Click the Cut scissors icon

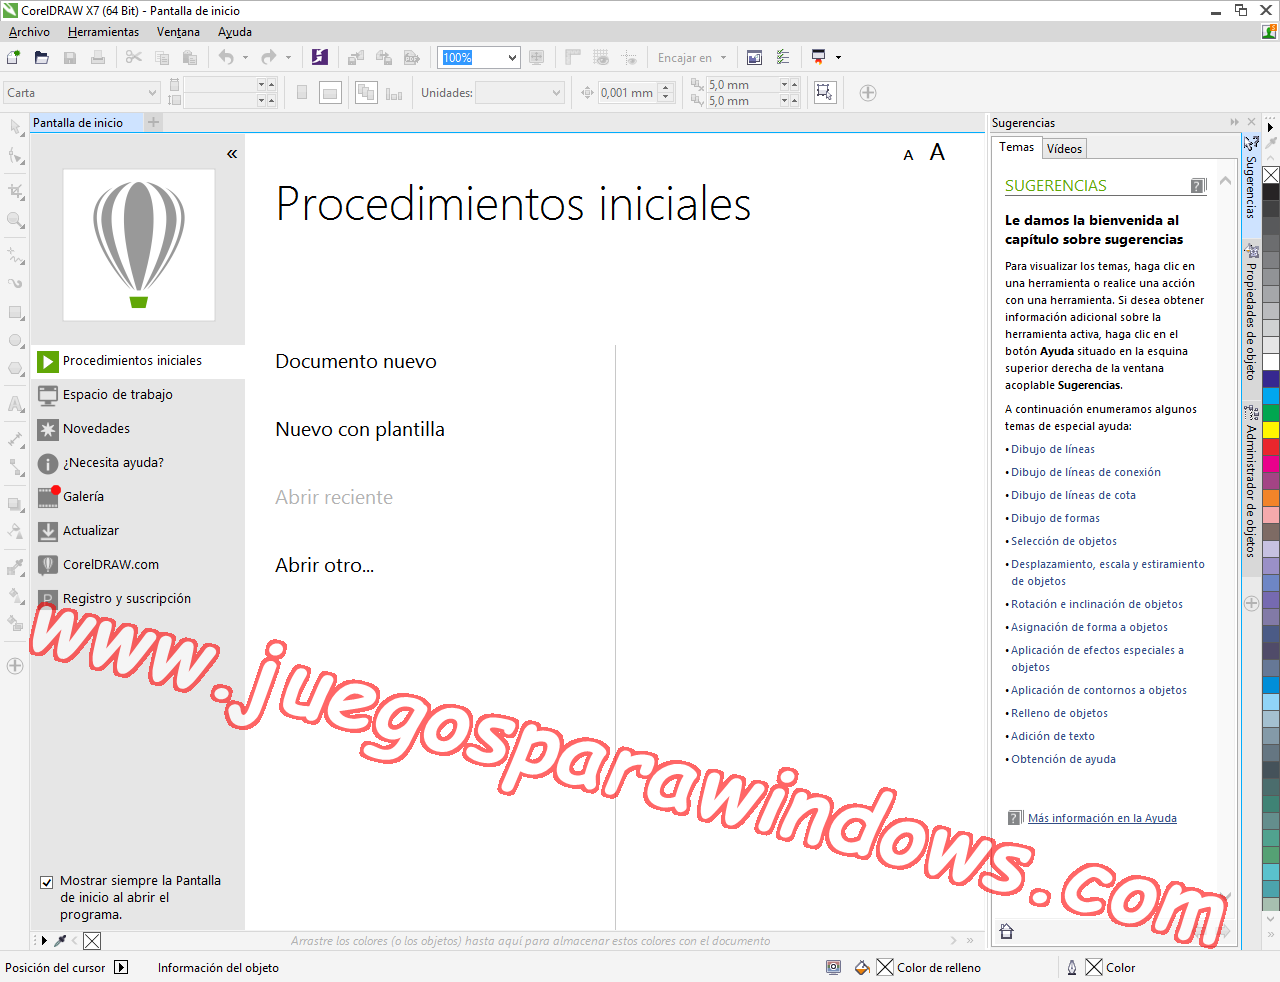pyautogui.click(x=134, y=58)
